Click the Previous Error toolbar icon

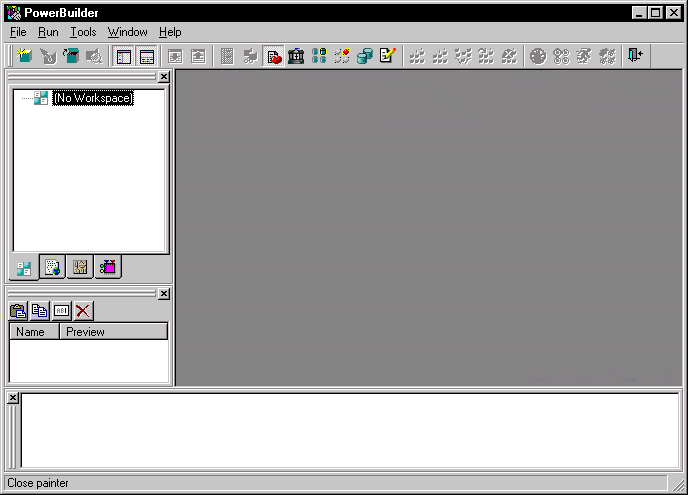tap(198, 56)
